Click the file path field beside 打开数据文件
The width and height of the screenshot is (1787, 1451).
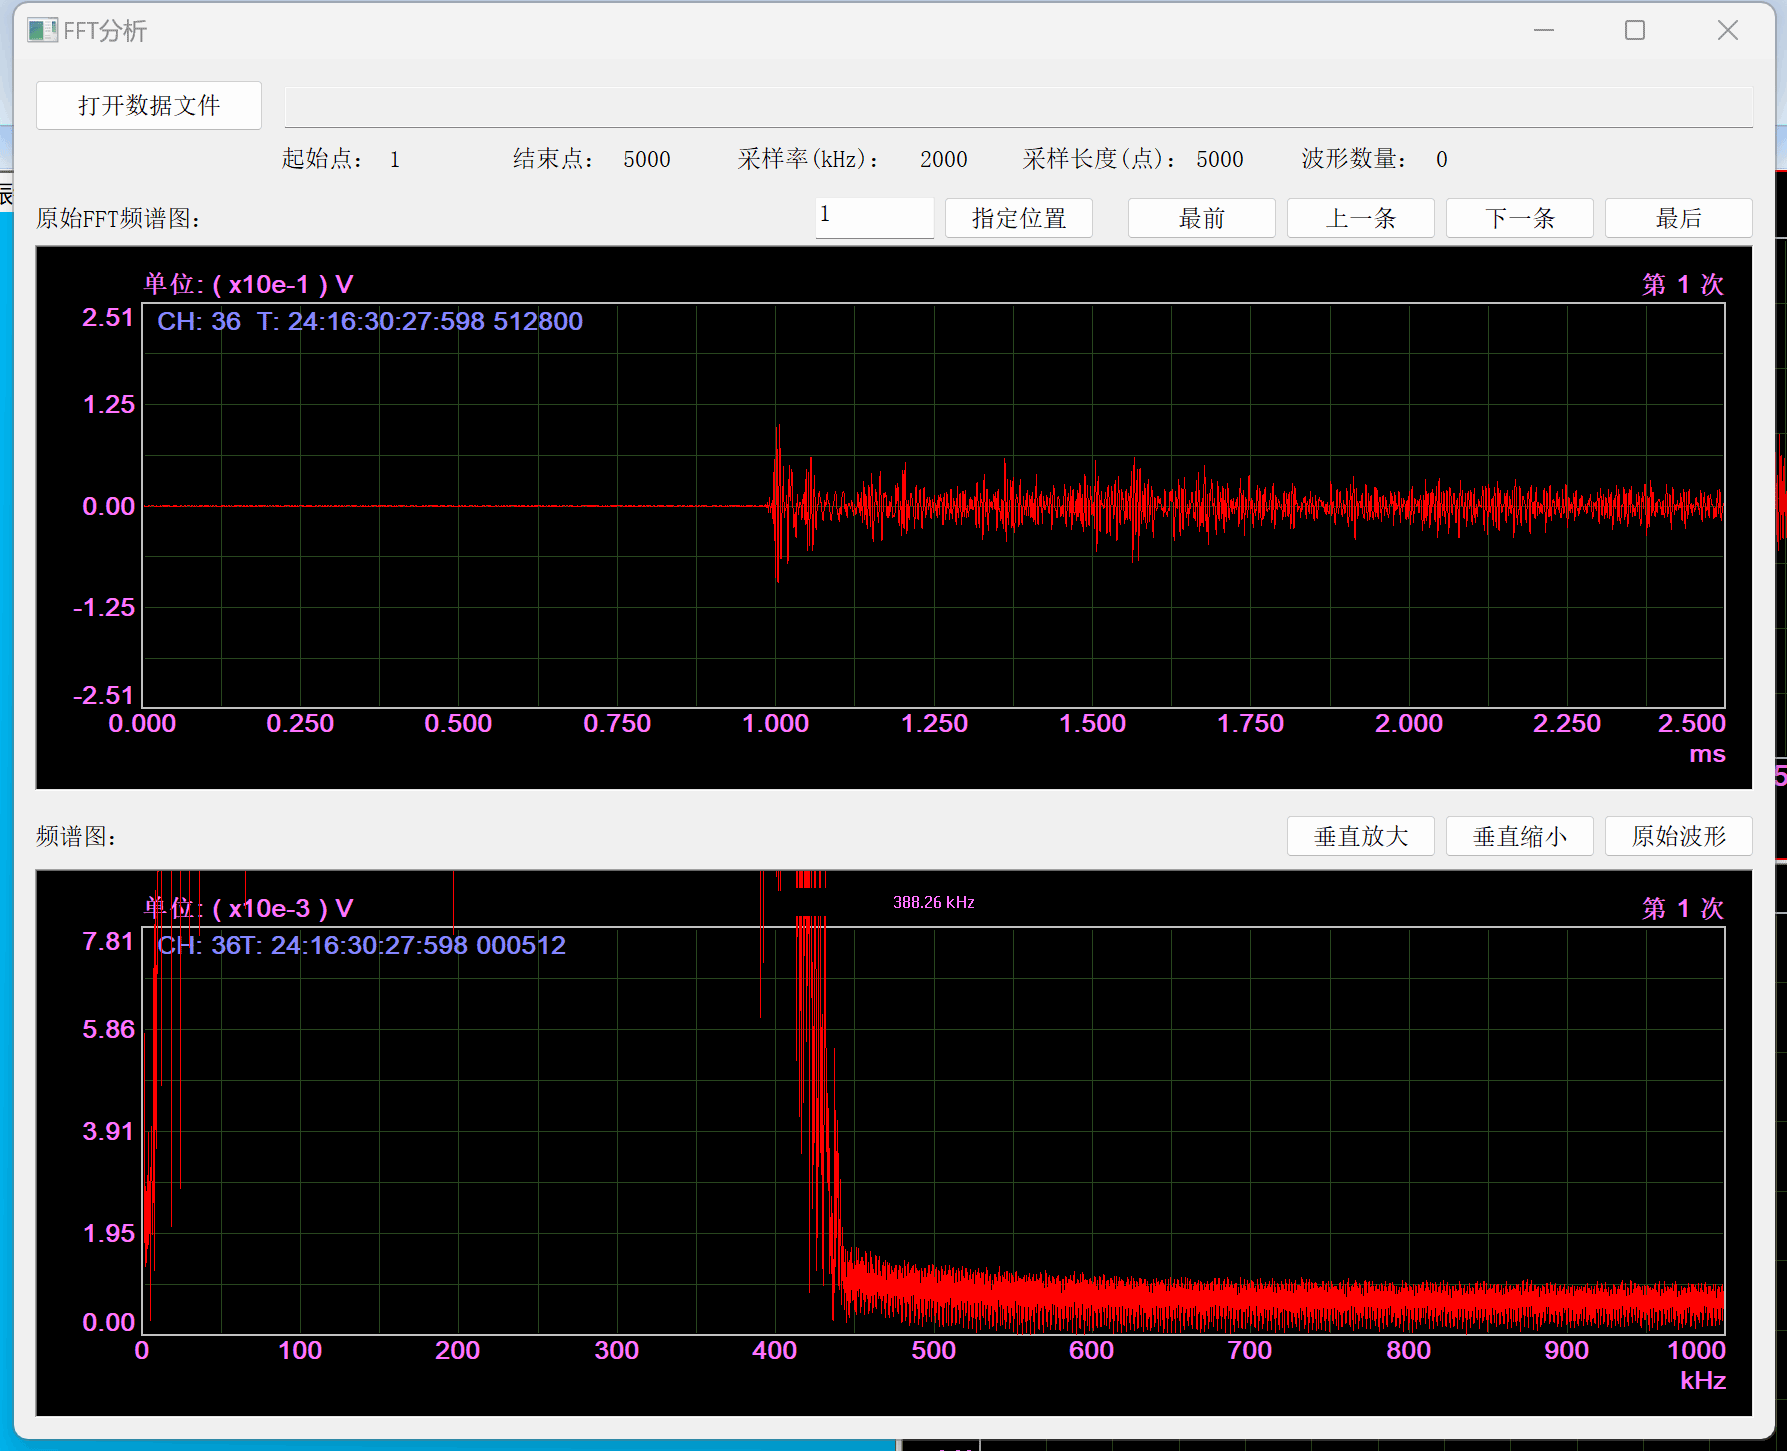coord(1018,107)
